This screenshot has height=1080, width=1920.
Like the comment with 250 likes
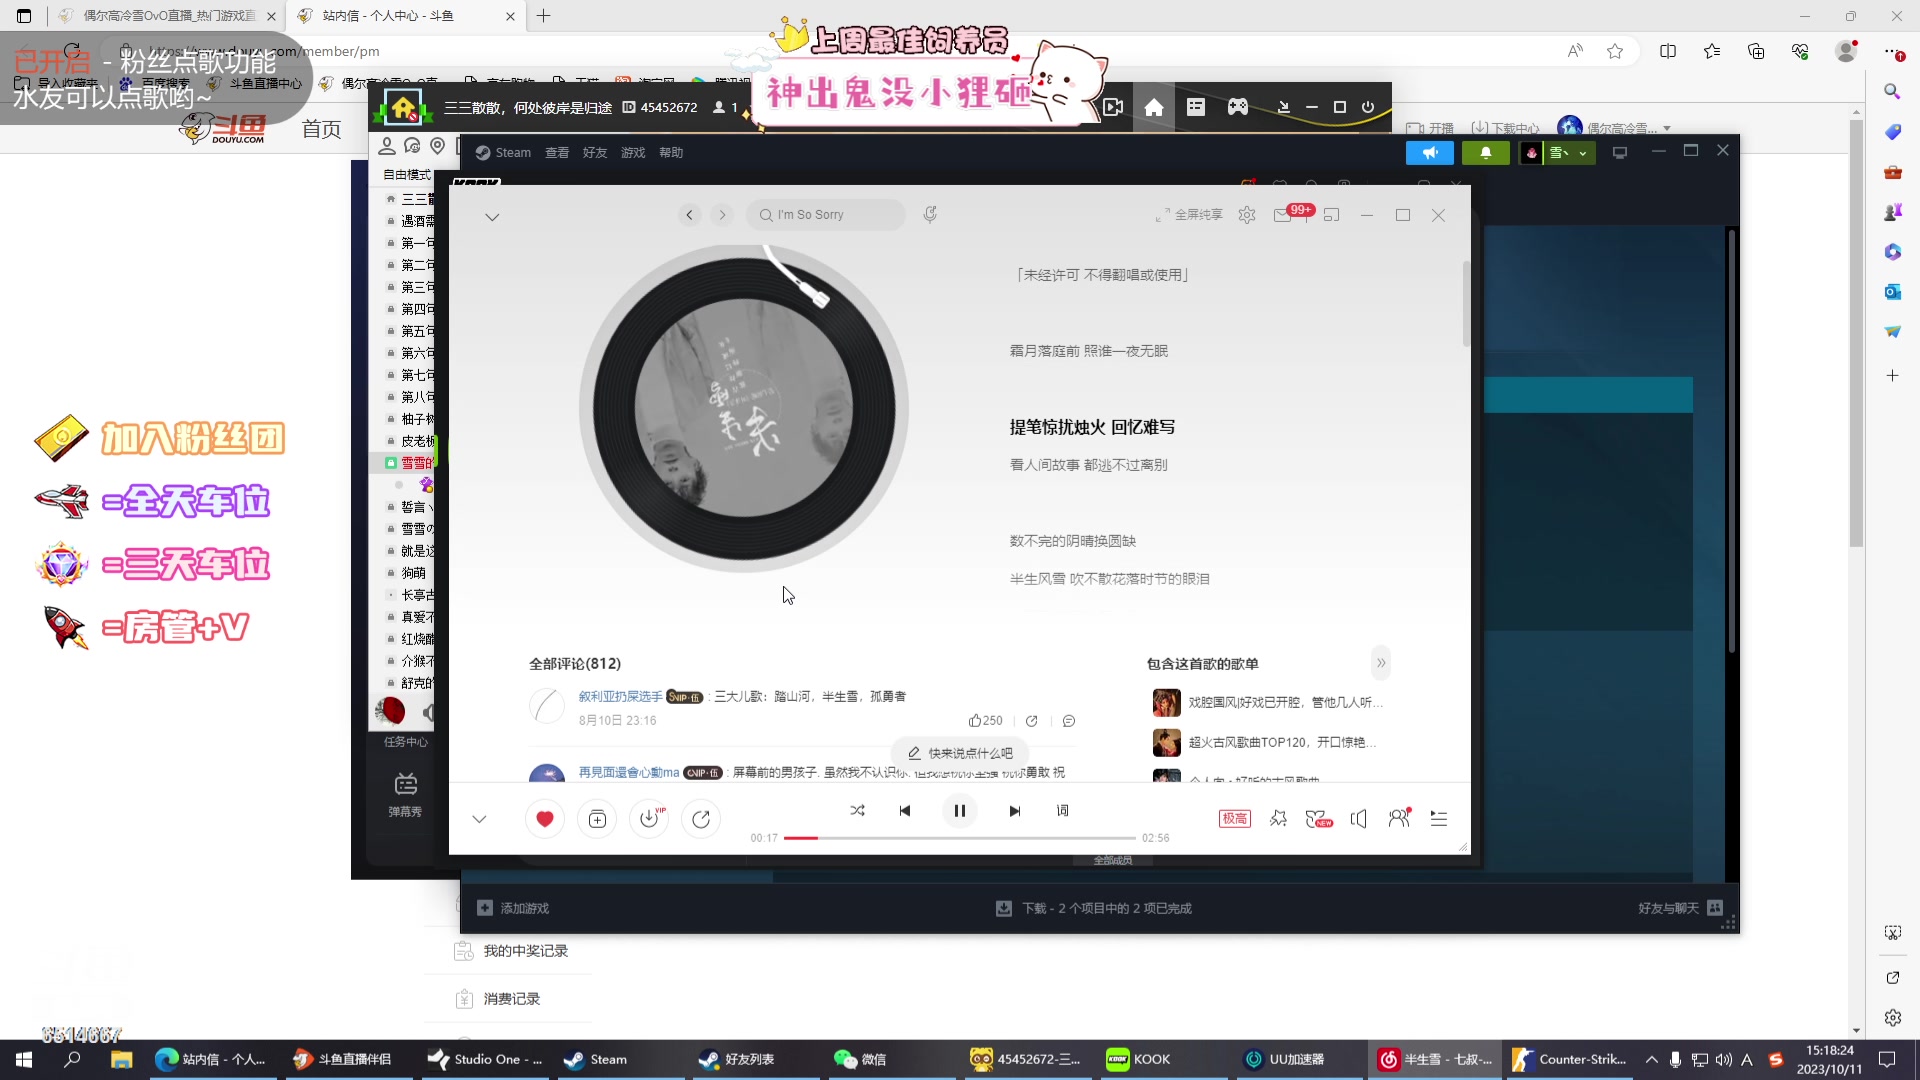(x=986, y=721)
